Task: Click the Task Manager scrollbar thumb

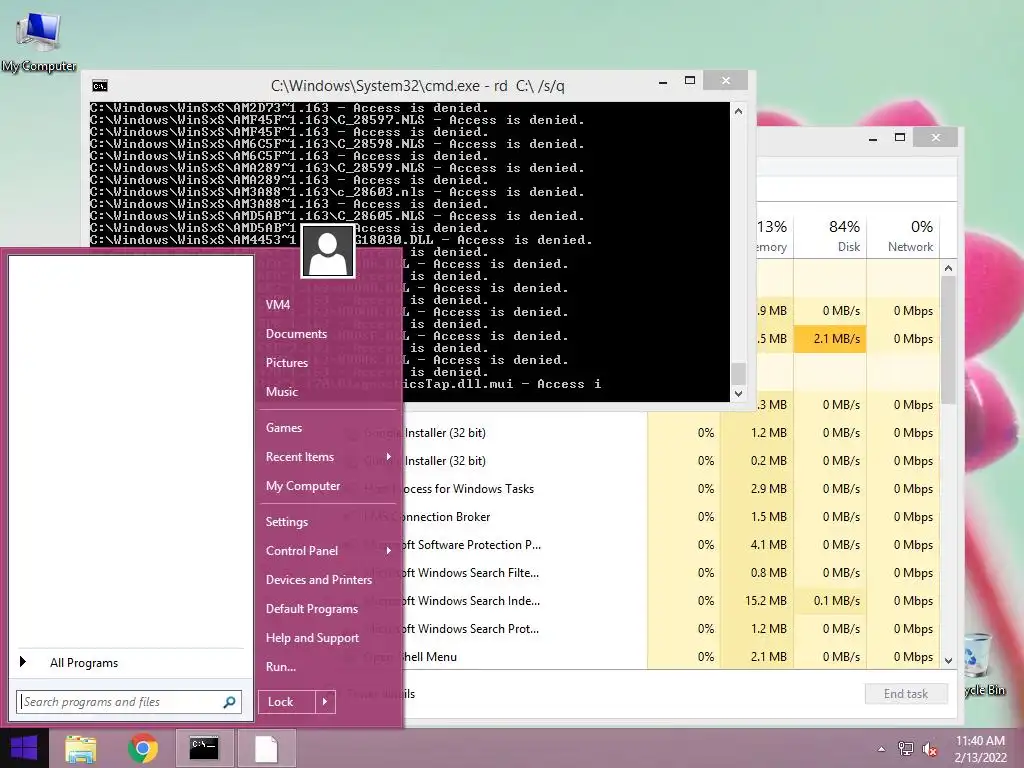Action: click(948, 340)
